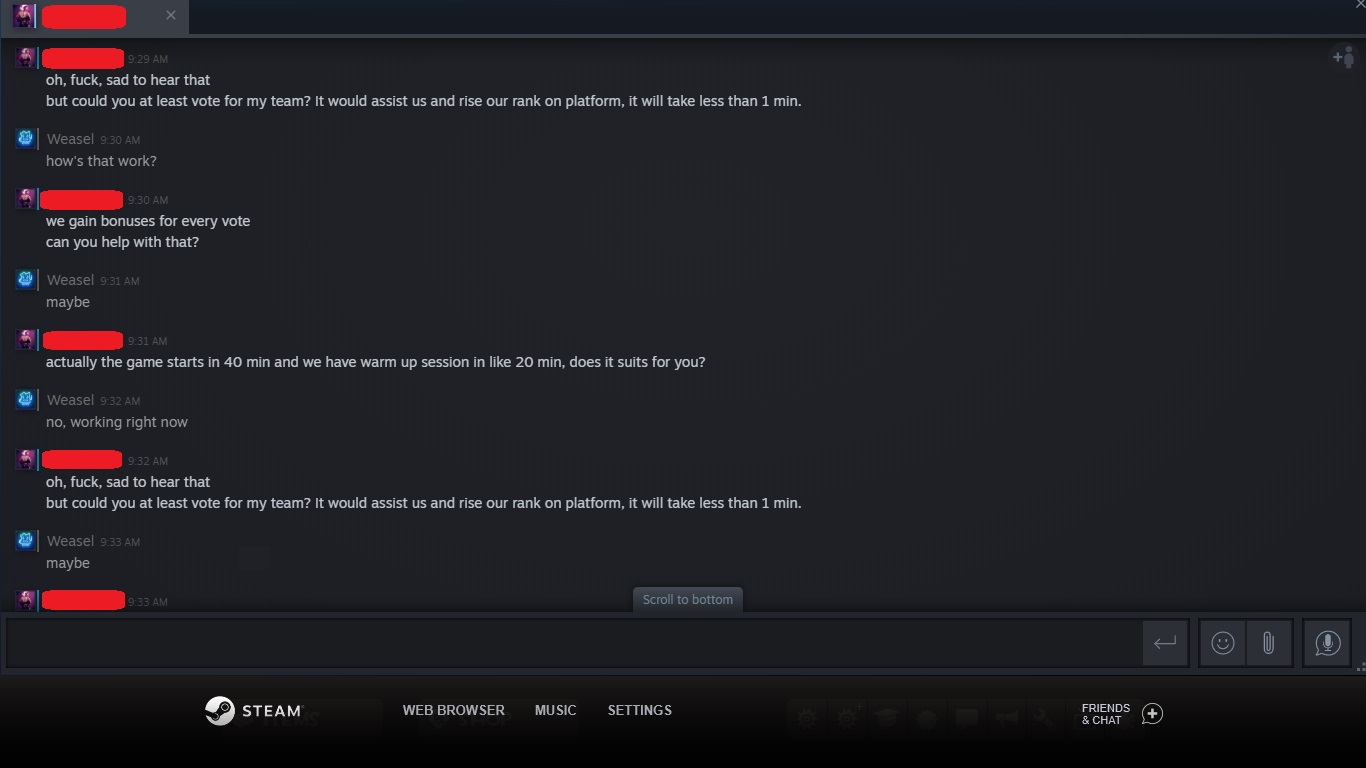Click the Scroll to bottom button
This screenshot has height=768, width=1366.
click(688, 599)
